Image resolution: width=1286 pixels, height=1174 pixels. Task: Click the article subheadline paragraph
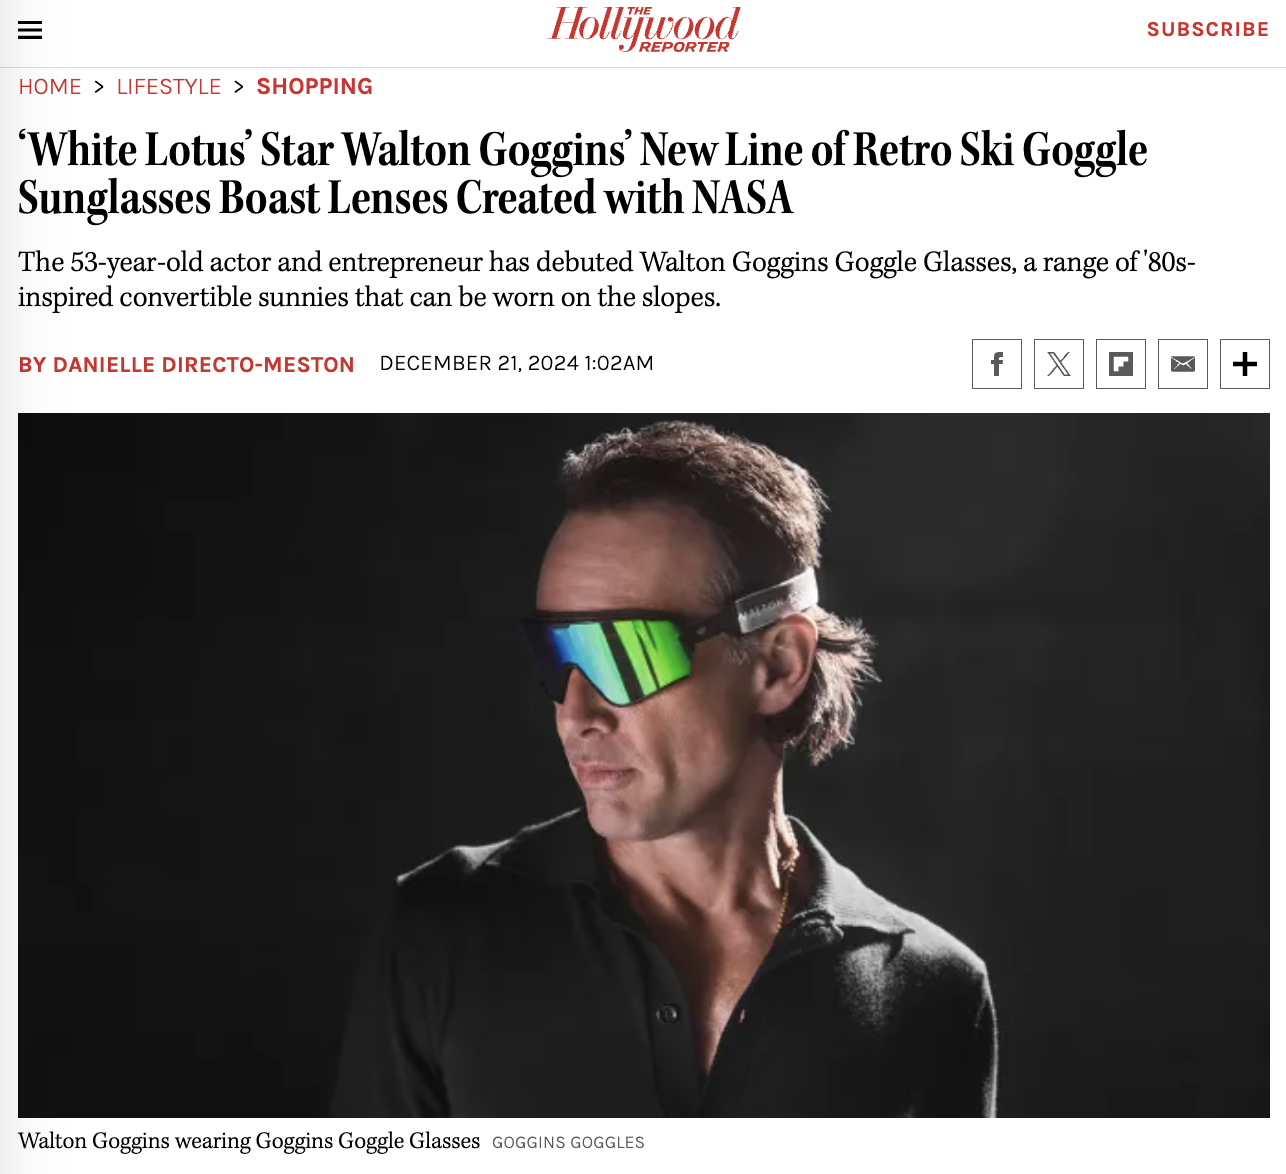[x=607, y=280]
